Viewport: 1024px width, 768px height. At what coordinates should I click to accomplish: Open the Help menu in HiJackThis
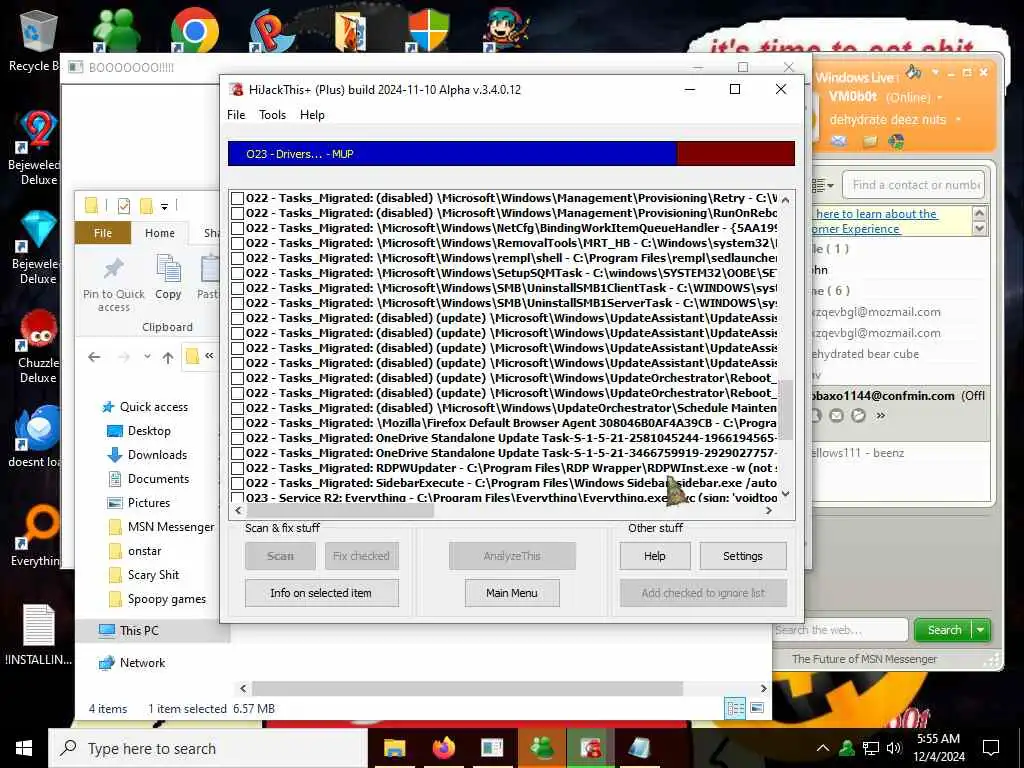pos(312,115)
